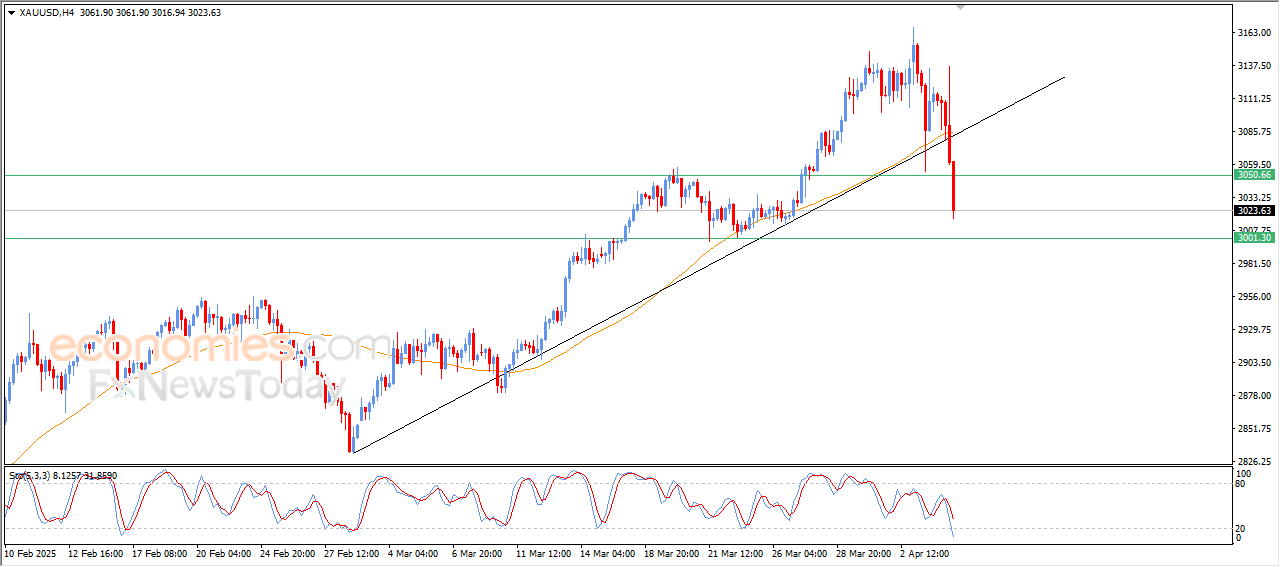Click the 12 Feb 16:00 time label

(96, 552)
